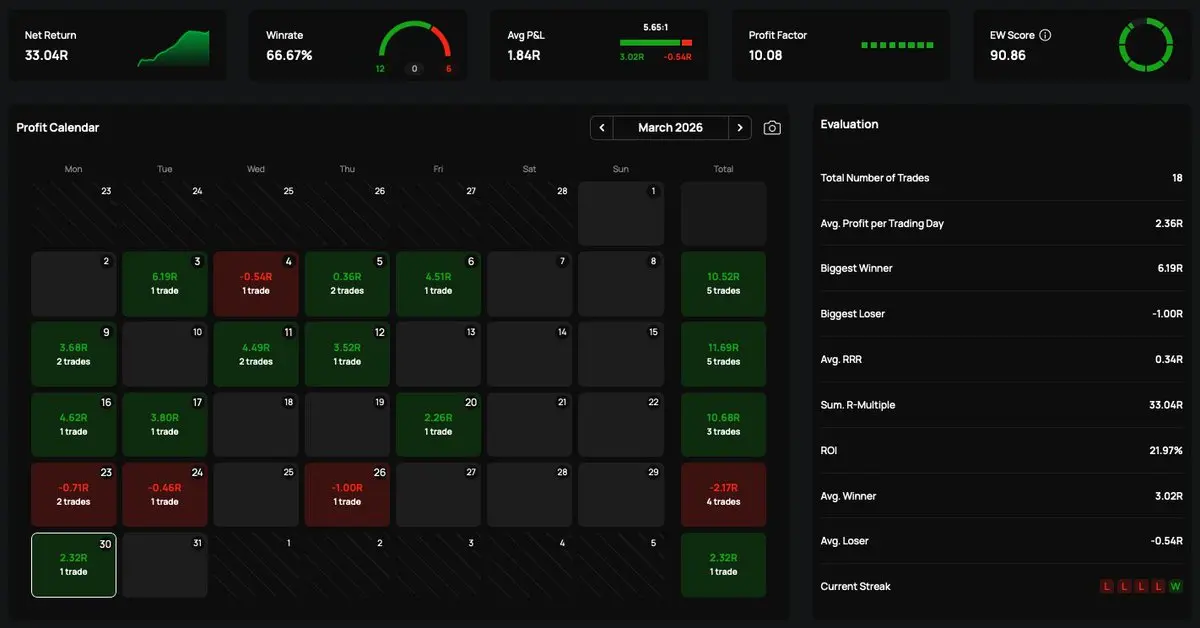Open March 5 day with 0.36R

click(x=347, y=284)
